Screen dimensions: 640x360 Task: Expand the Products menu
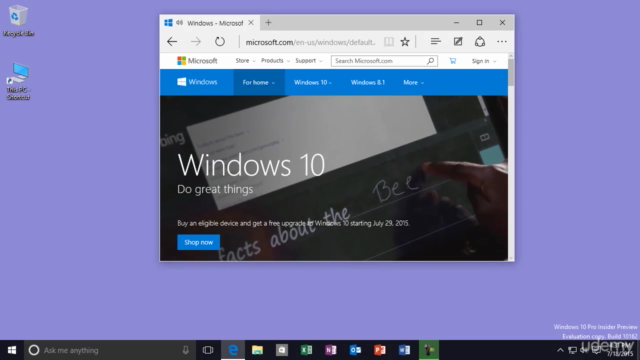276,61
